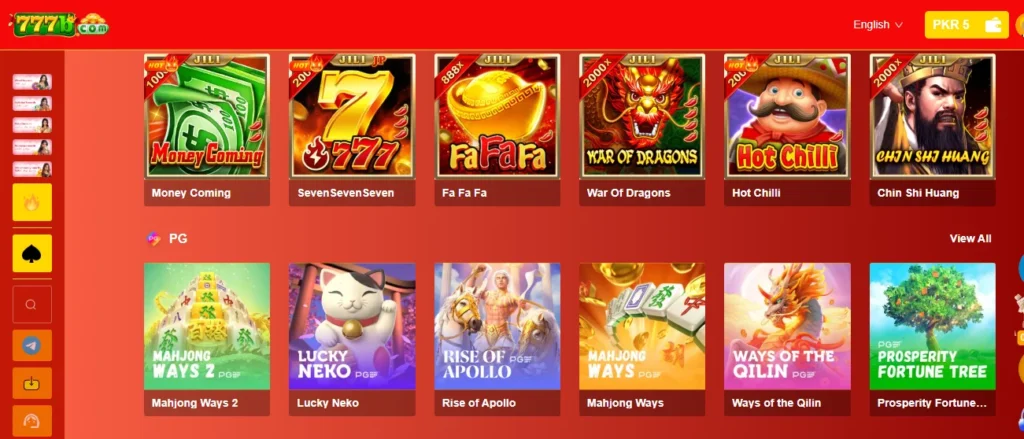The width and height of the screenshot is (1024, 439).
Task: Launch the Money Coming game
Action: [207, 129]
